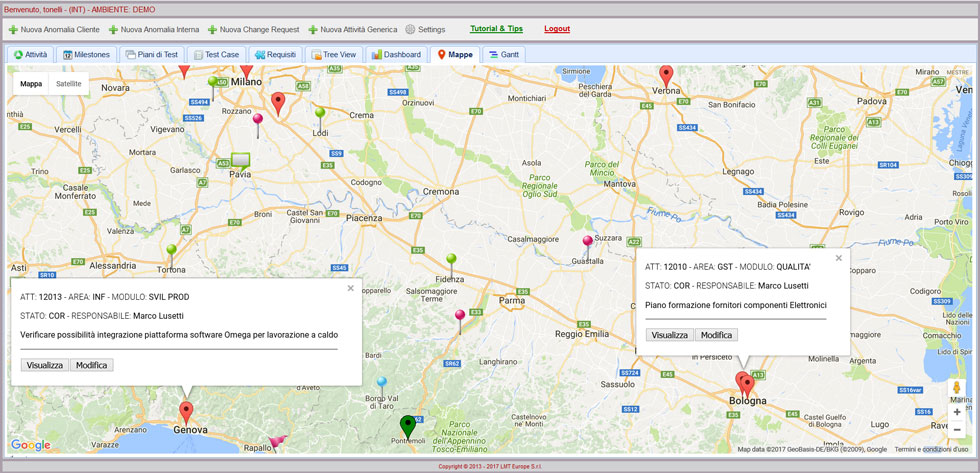Click the red marker at Verona
The image size is (980, 473).
tap(666, 76)
